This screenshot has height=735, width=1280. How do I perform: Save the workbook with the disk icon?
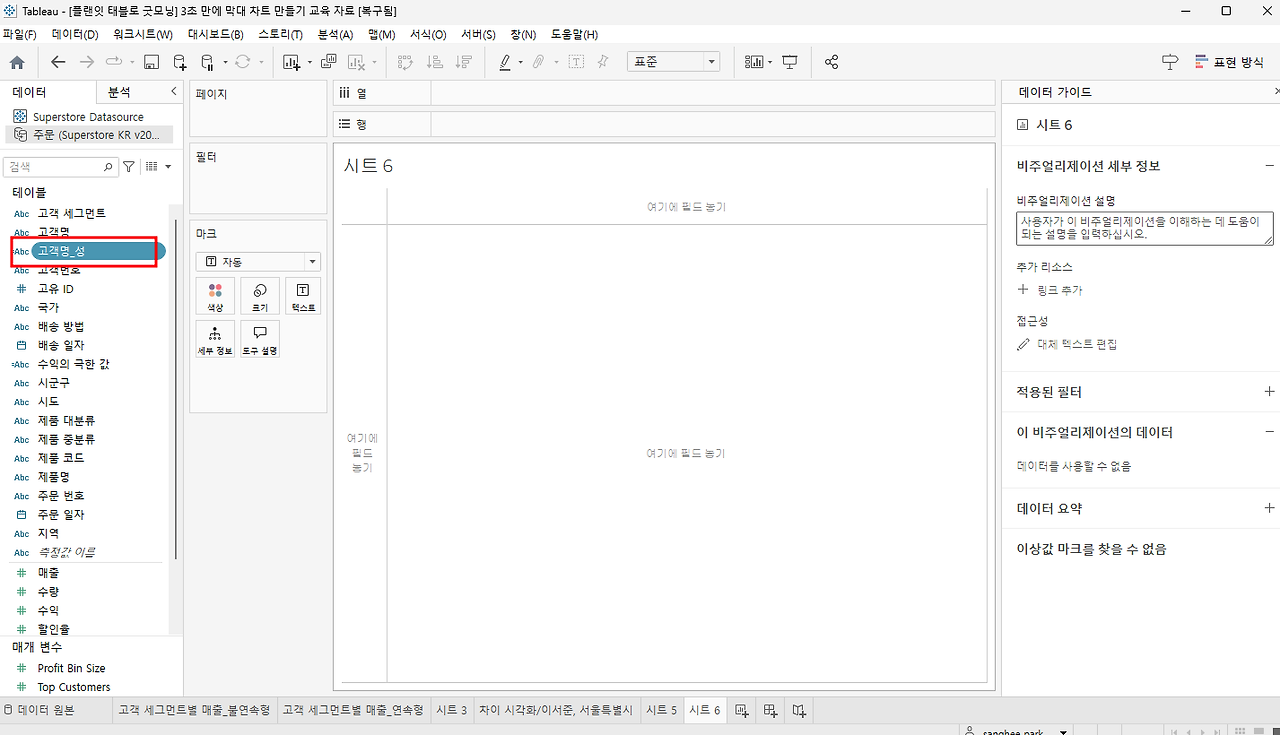click(151, 62)
